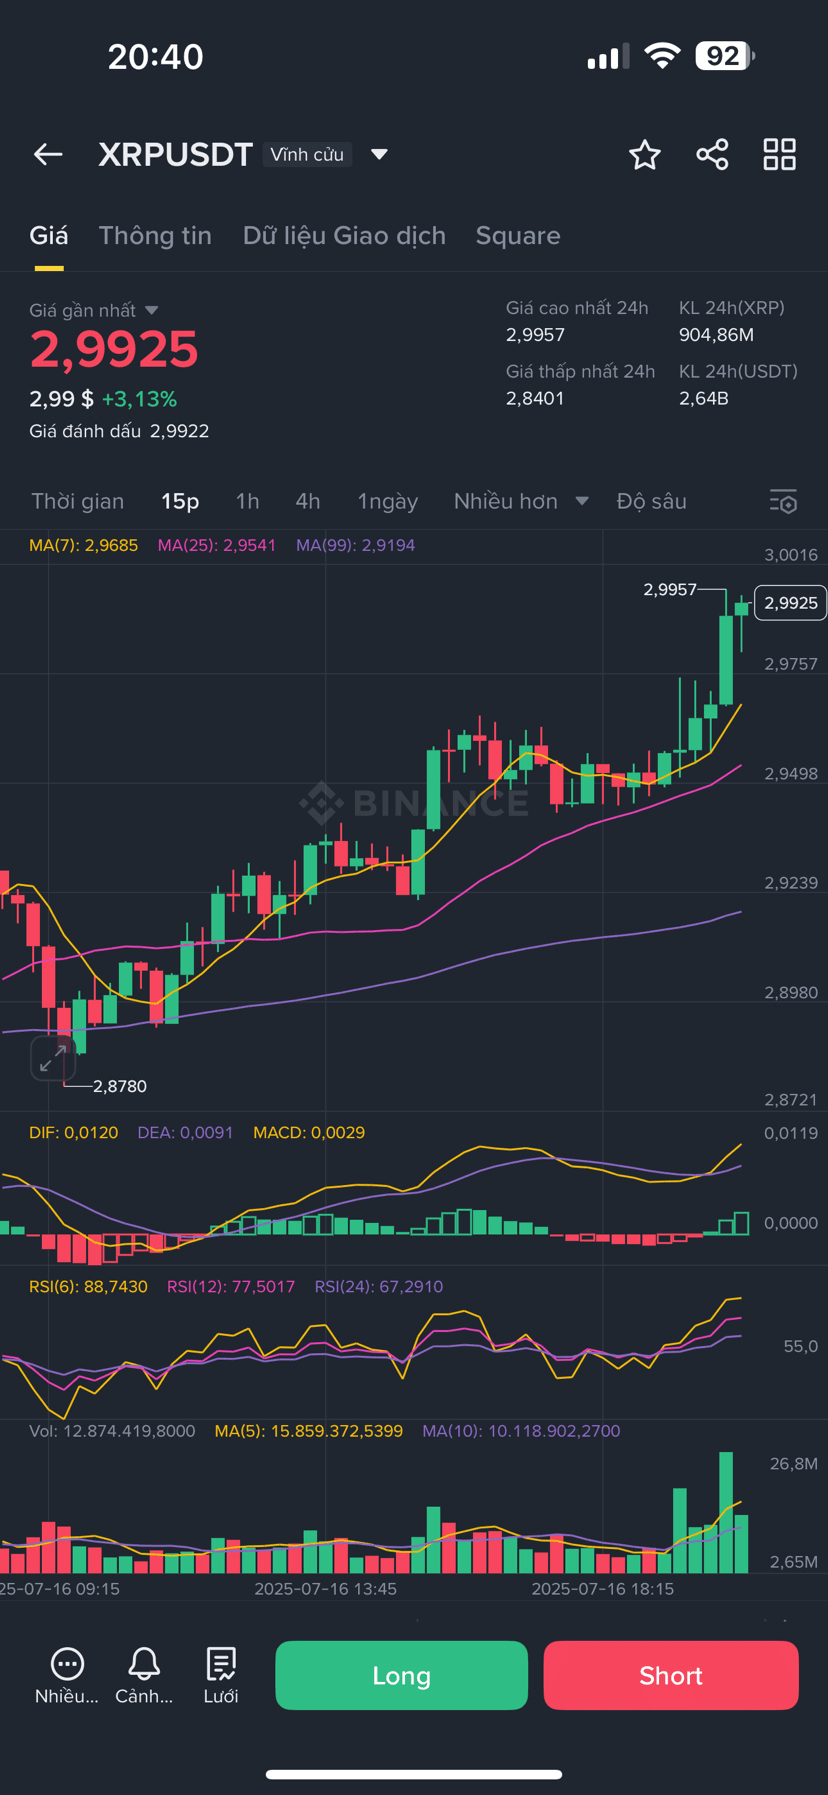Tap the XRPUSDT pair title
828x1795 pixels.
point(175,154)
